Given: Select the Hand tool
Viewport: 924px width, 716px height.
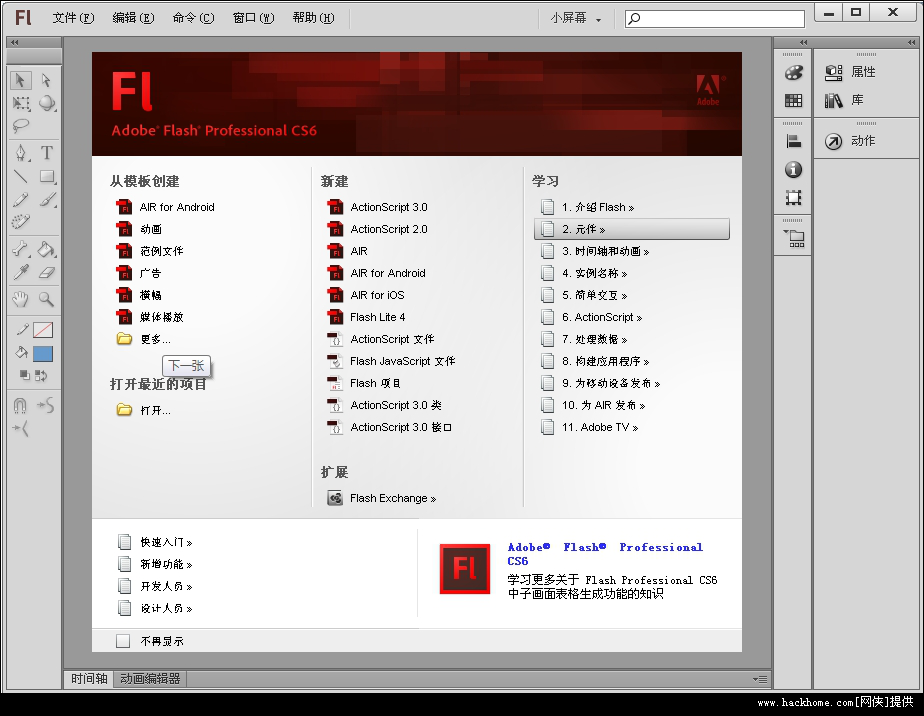Looking at the screenshot, I should click(21, 299).
